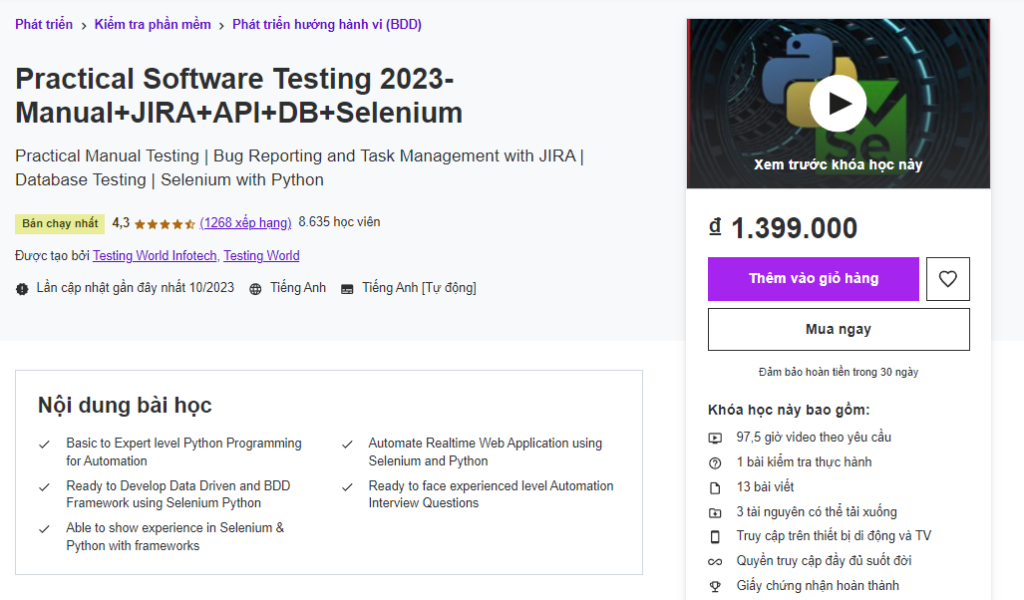Click the downloadable resources icon
1024x600 pixels.
[x=715, y=512]
